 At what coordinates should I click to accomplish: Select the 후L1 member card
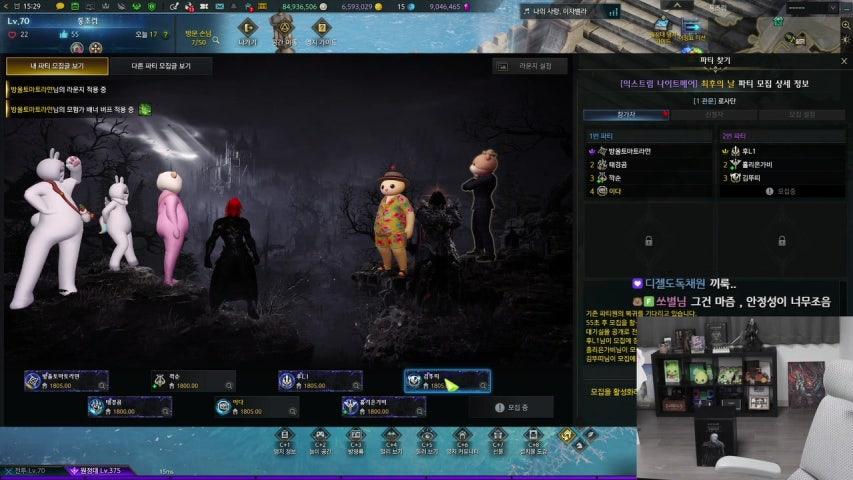320,381
